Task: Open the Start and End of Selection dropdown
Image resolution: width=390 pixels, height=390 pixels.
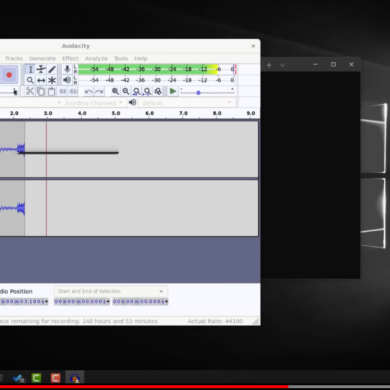Action: click(x=110, y=291)
